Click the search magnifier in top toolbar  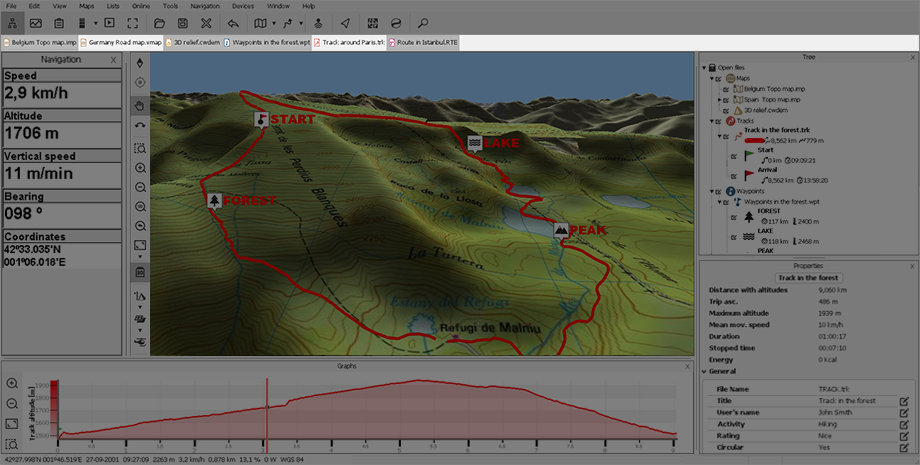pyautogui.click(x=423, y=22)
